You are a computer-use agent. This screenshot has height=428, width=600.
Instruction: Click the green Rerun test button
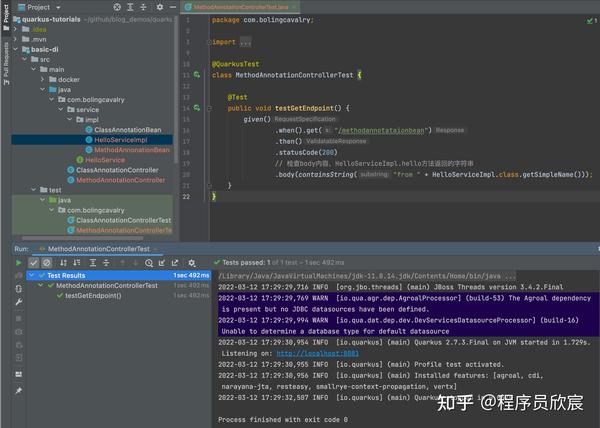point(18,263)
